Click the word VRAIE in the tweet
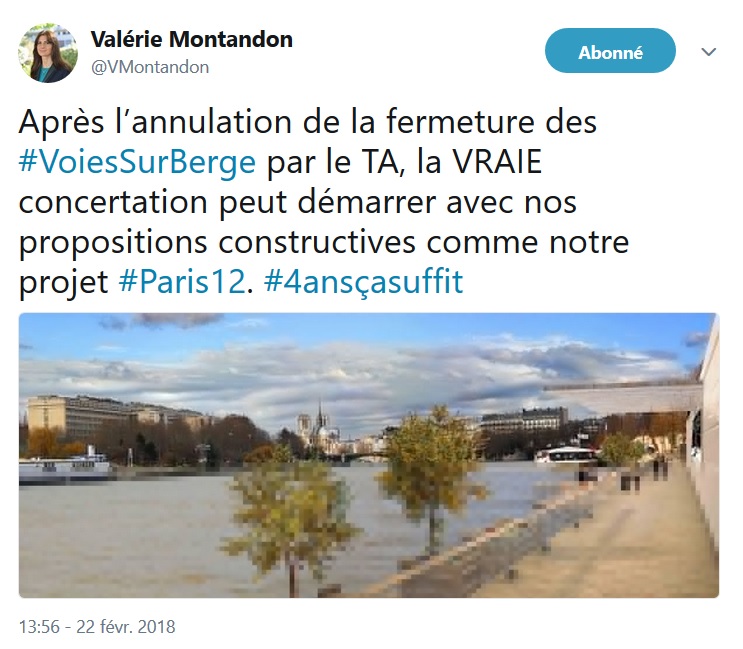This screenshot has height=649, width=743. [498, 162]
